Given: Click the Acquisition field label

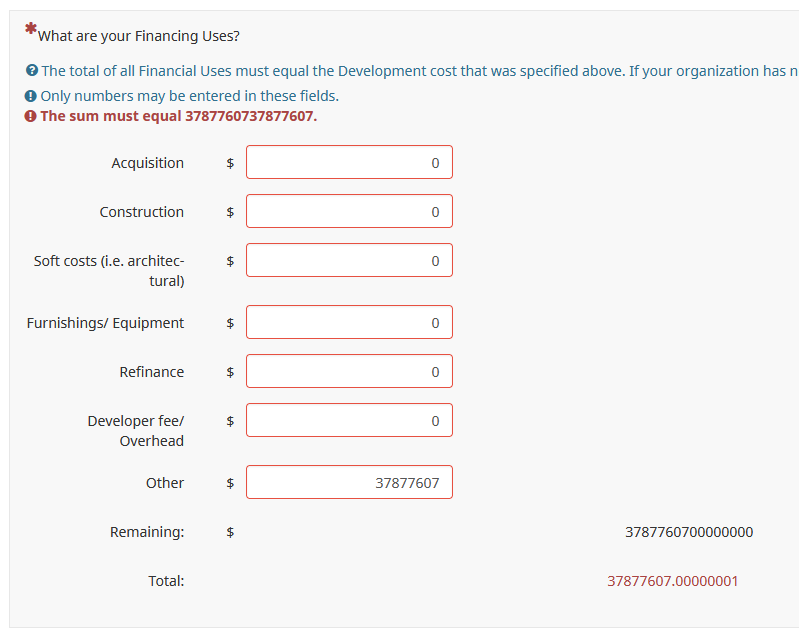Looking at the screenshot, I should 147,163.
